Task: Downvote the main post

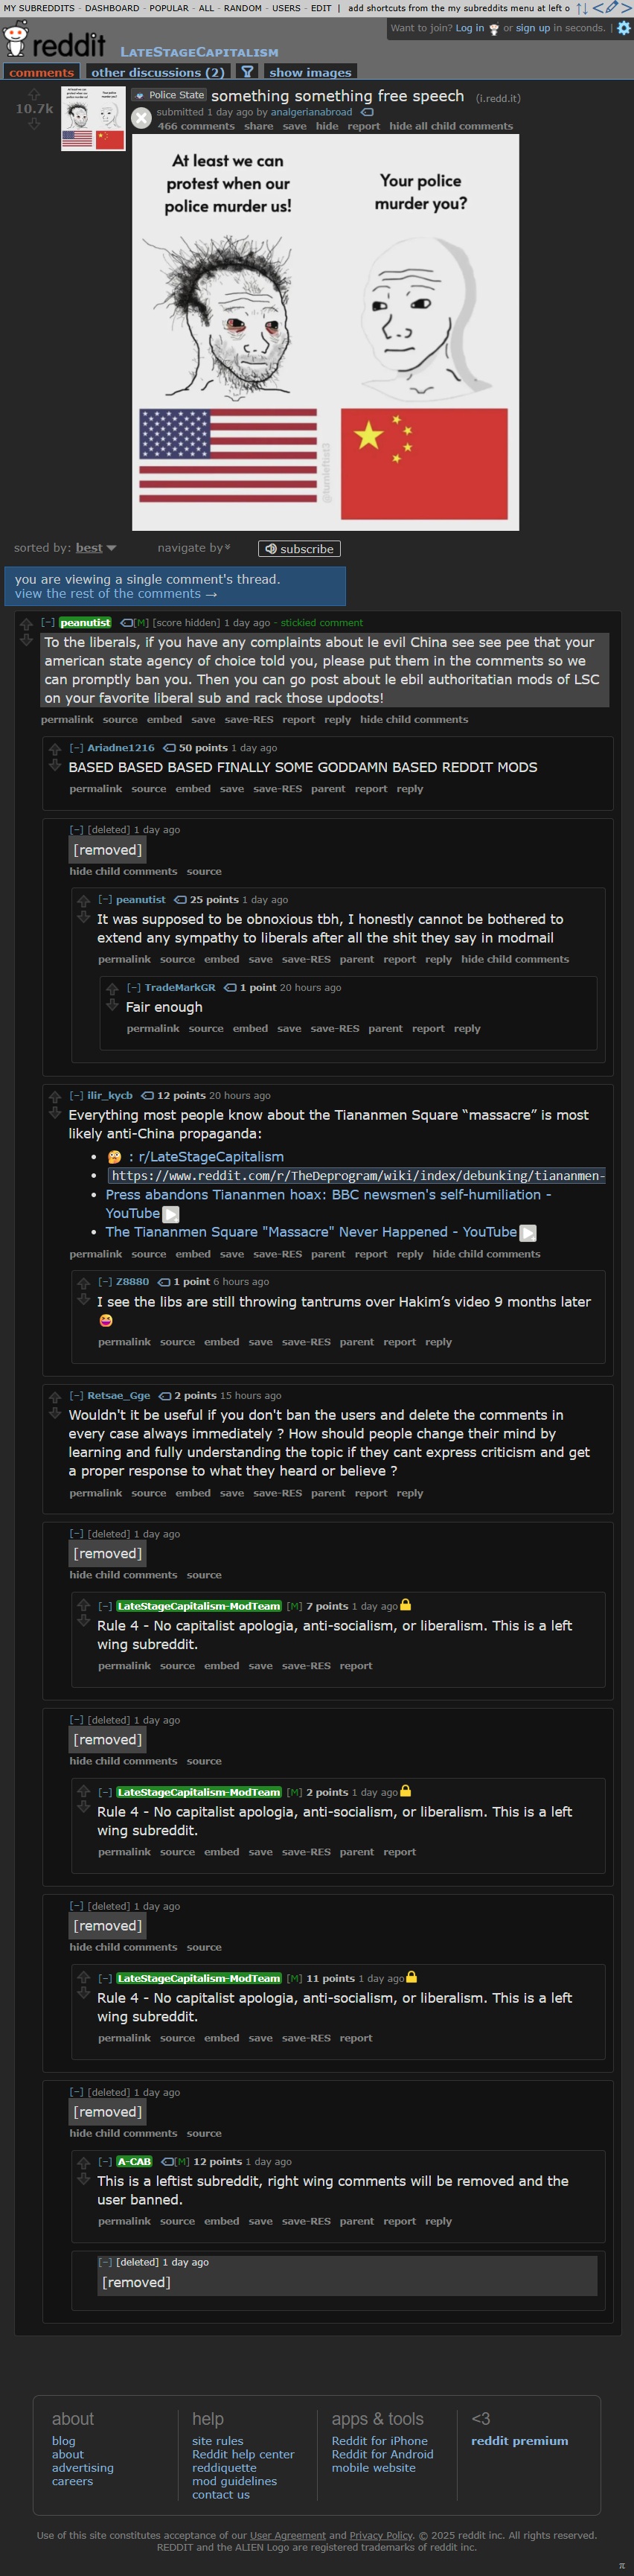Action: click(x=34, y=124)
